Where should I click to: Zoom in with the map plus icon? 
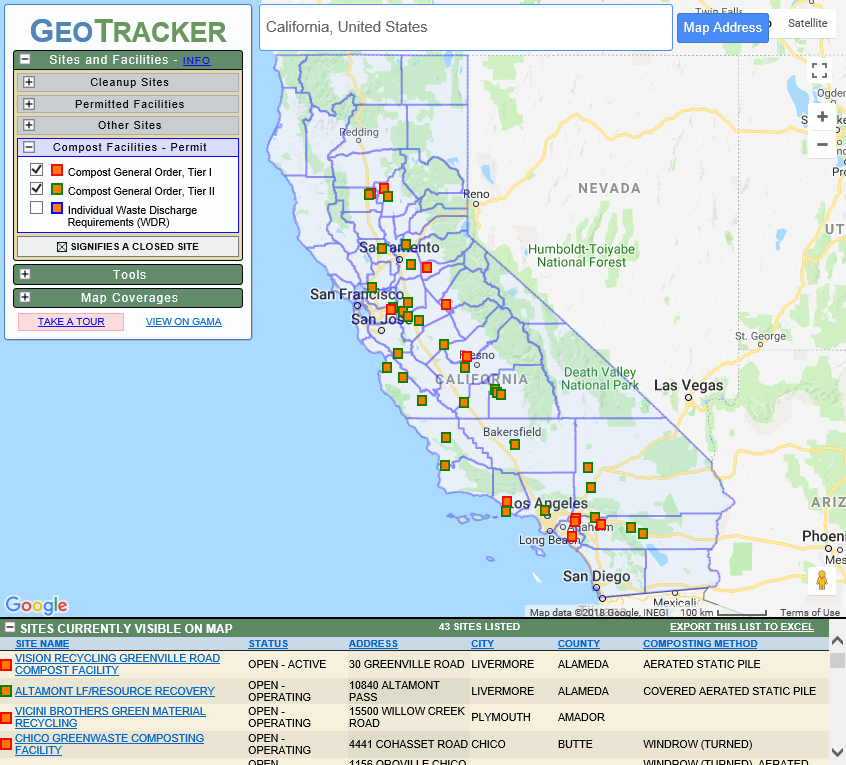point(822,117)
